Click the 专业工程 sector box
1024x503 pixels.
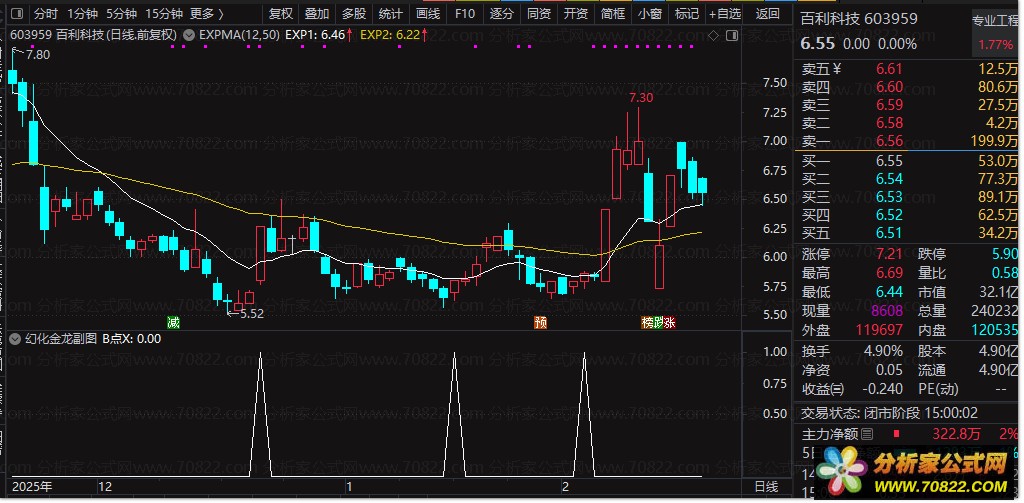point(995,35)
